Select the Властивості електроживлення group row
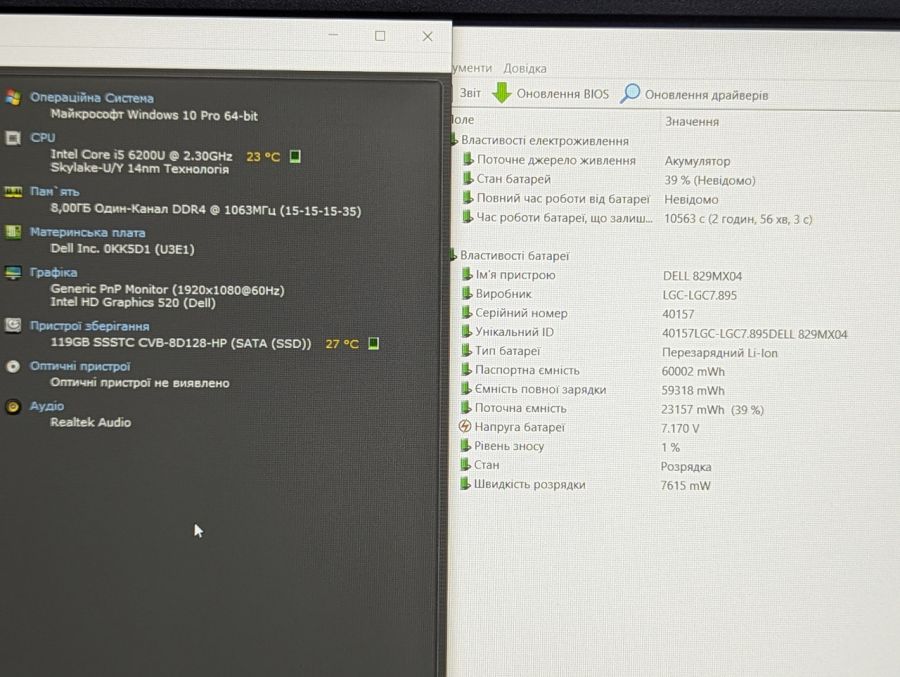Viewport: 900px width, 677px height. [x=545, y=141]
